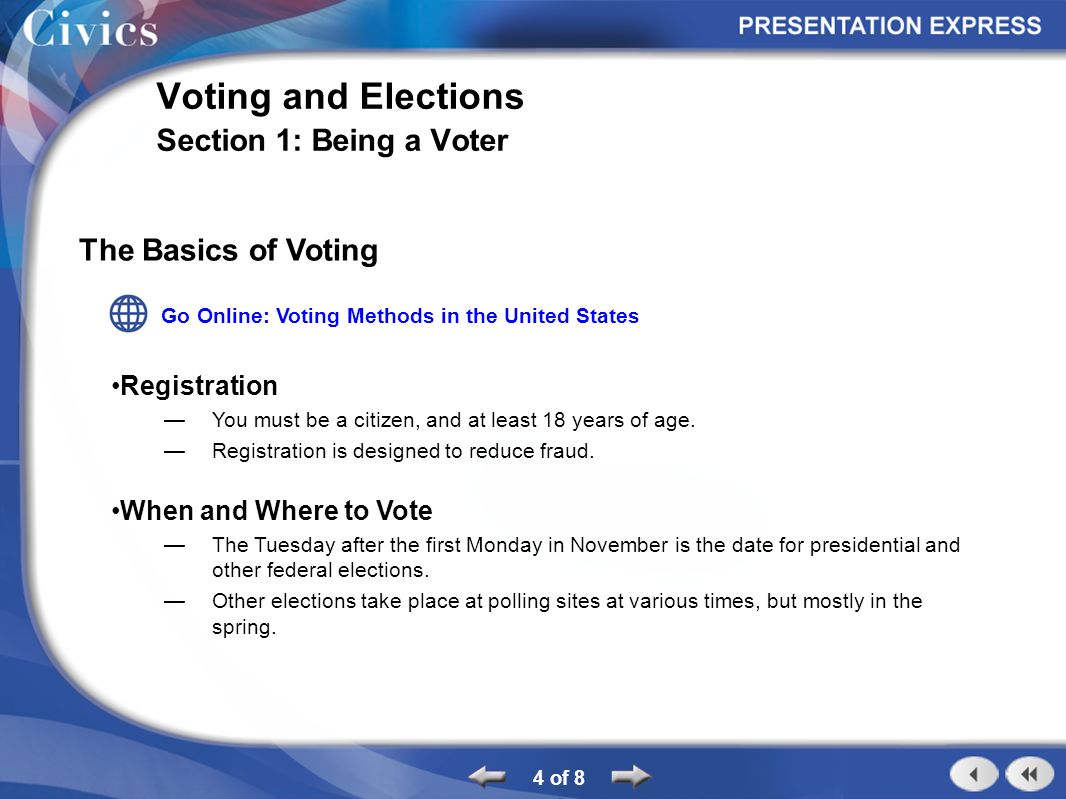Open Go Online: Voting Methods link
1066x799 pixels.
[x=400, y=316]
